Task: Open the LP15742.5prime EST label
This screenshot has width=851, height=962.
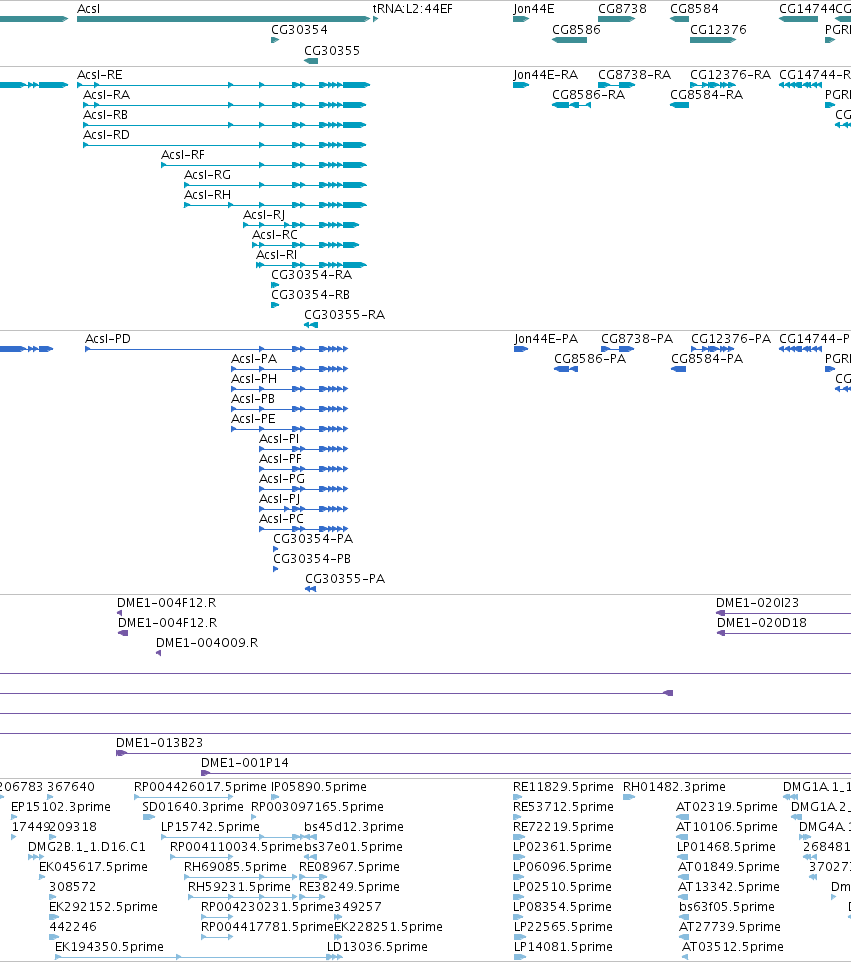Action: (x=210, y=826)
